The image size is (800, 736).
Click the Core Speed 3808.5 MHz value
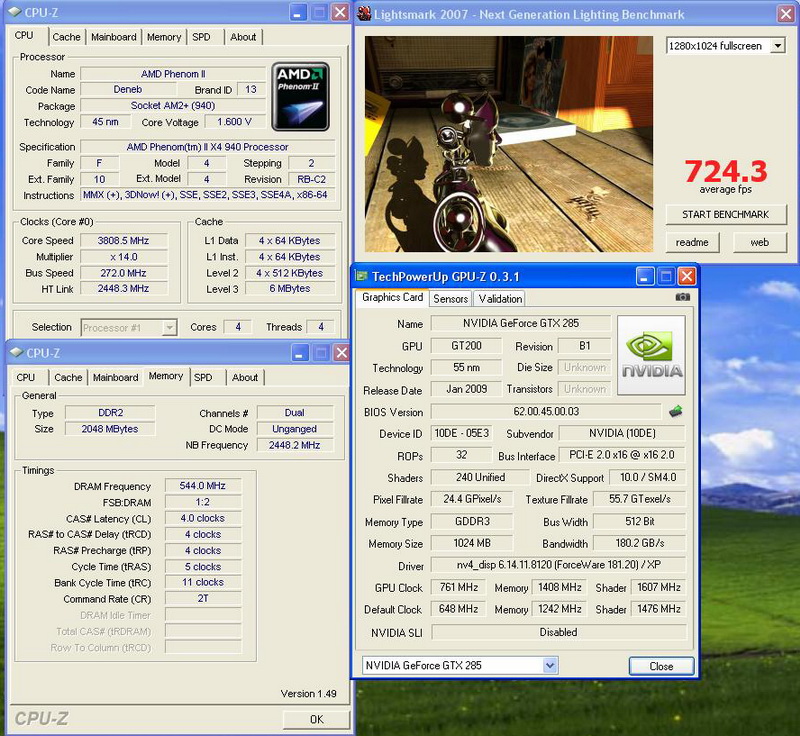[123, 241]
